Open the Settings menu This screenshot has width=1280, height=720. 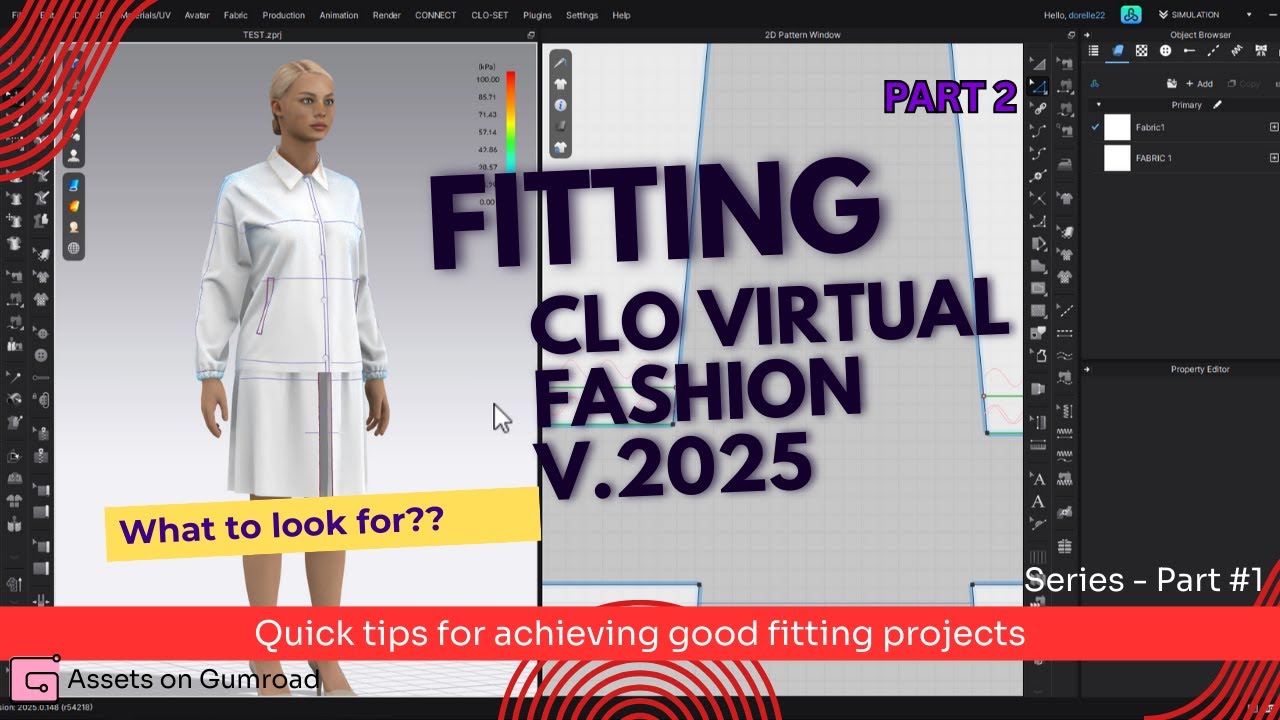pos(582,15)
